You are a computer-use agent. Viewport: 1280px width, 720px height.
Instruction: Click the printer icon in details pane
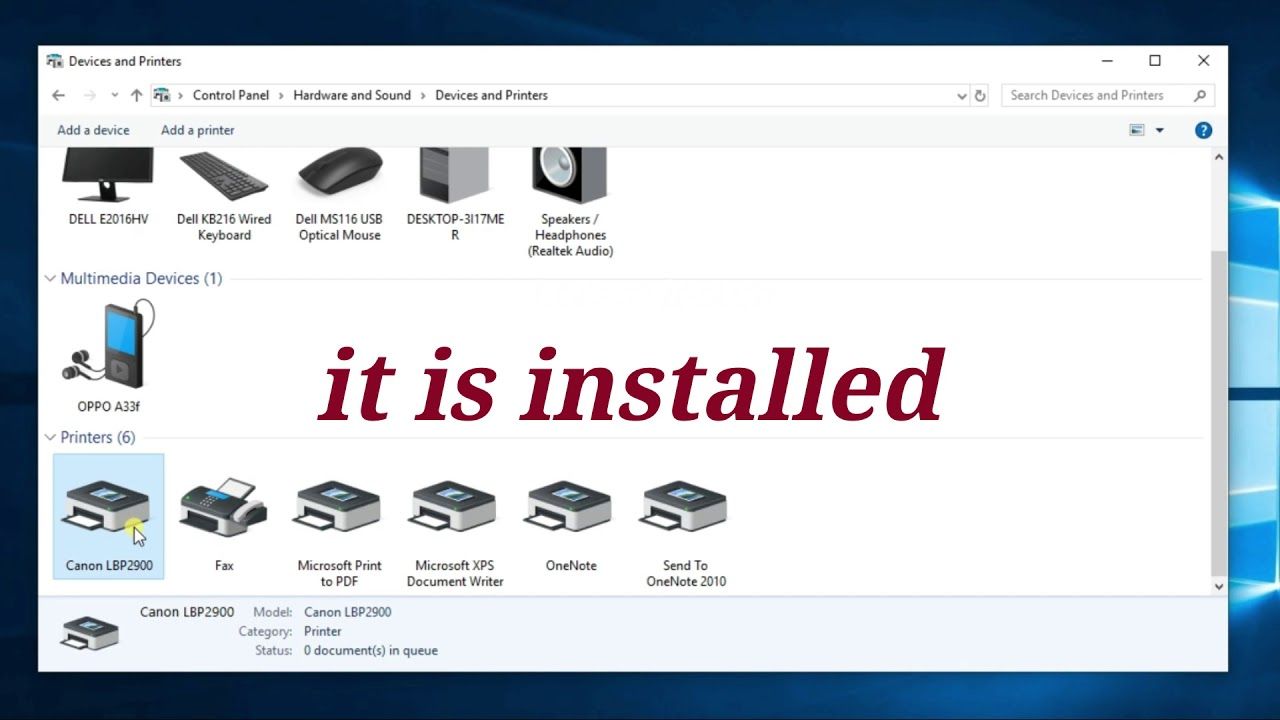(90, 633)
